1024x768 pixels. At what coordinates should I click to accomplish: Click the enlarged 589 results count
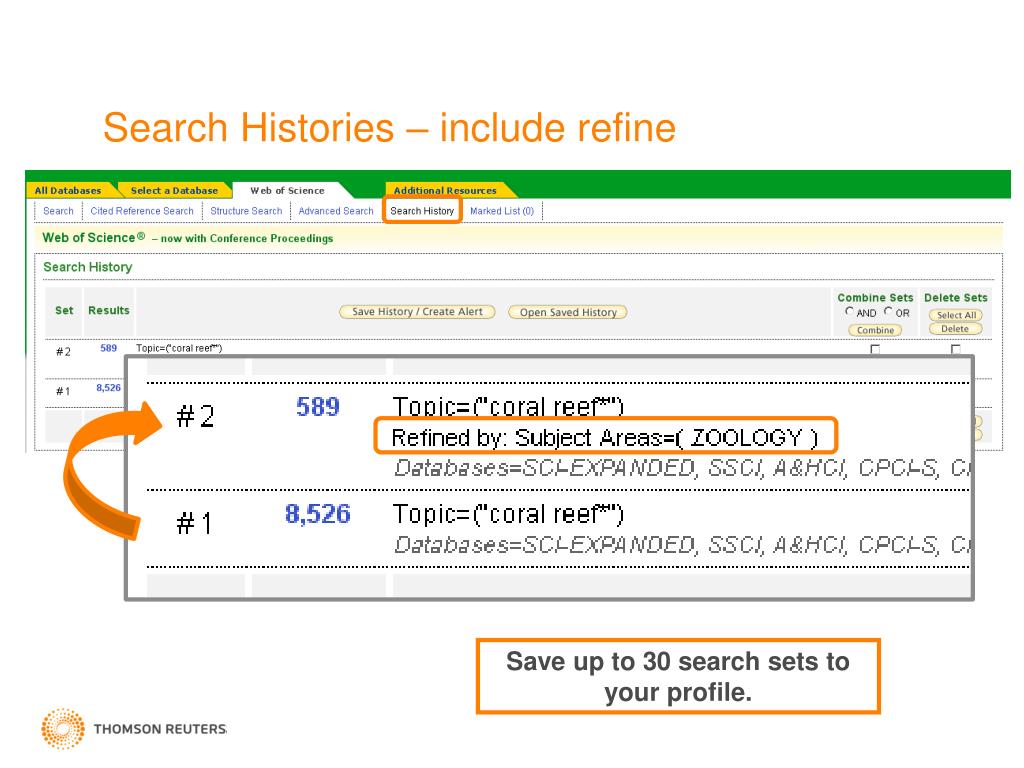click(318, 407)
